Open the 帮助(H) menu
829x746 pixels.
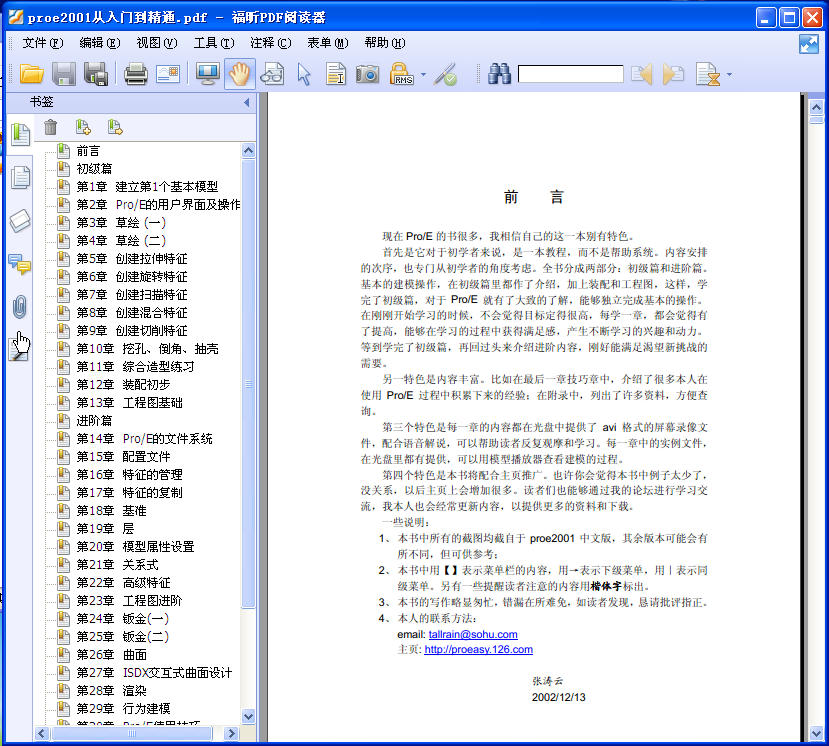pyautogui.click(x=385, y=43)
